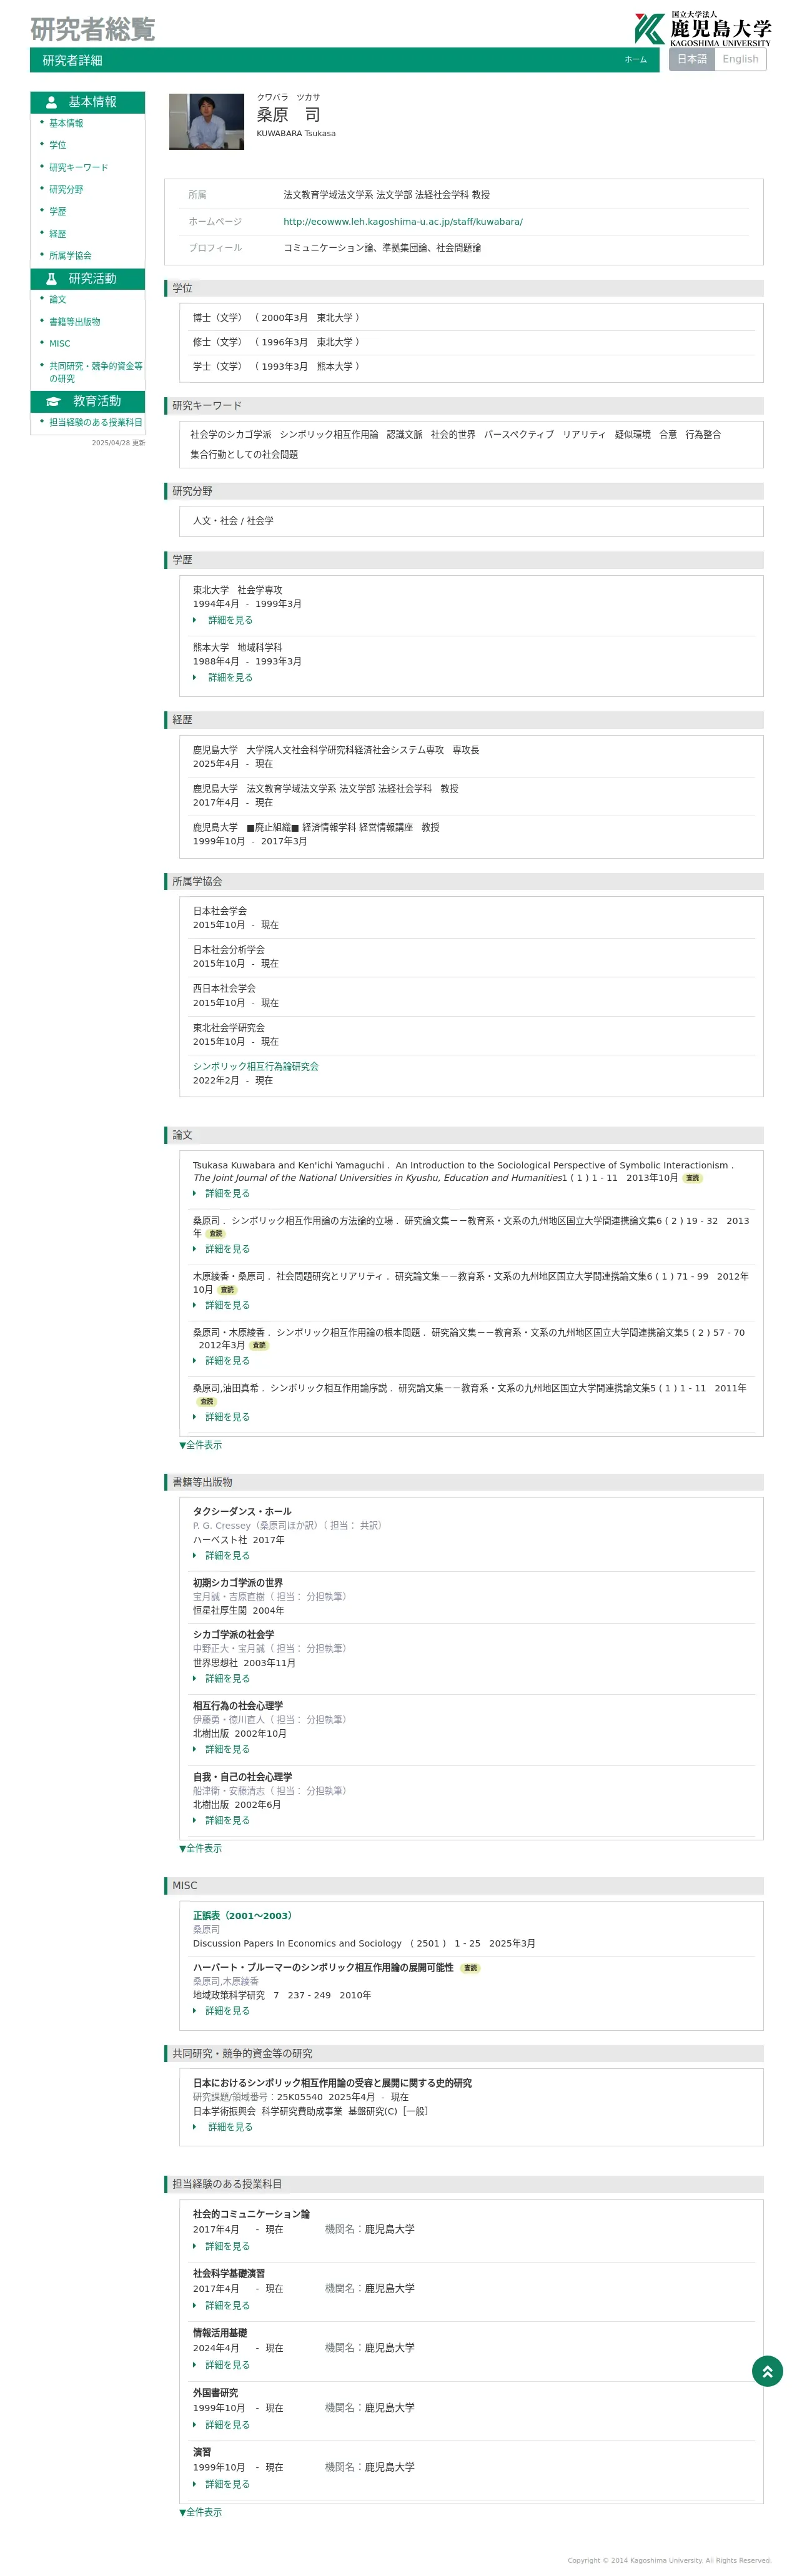The image size is (802, 2576).
Task: Open the homepage URL ecowww.leh.kagoshima-u.ac.jp link
Action: tap(403, 222)
